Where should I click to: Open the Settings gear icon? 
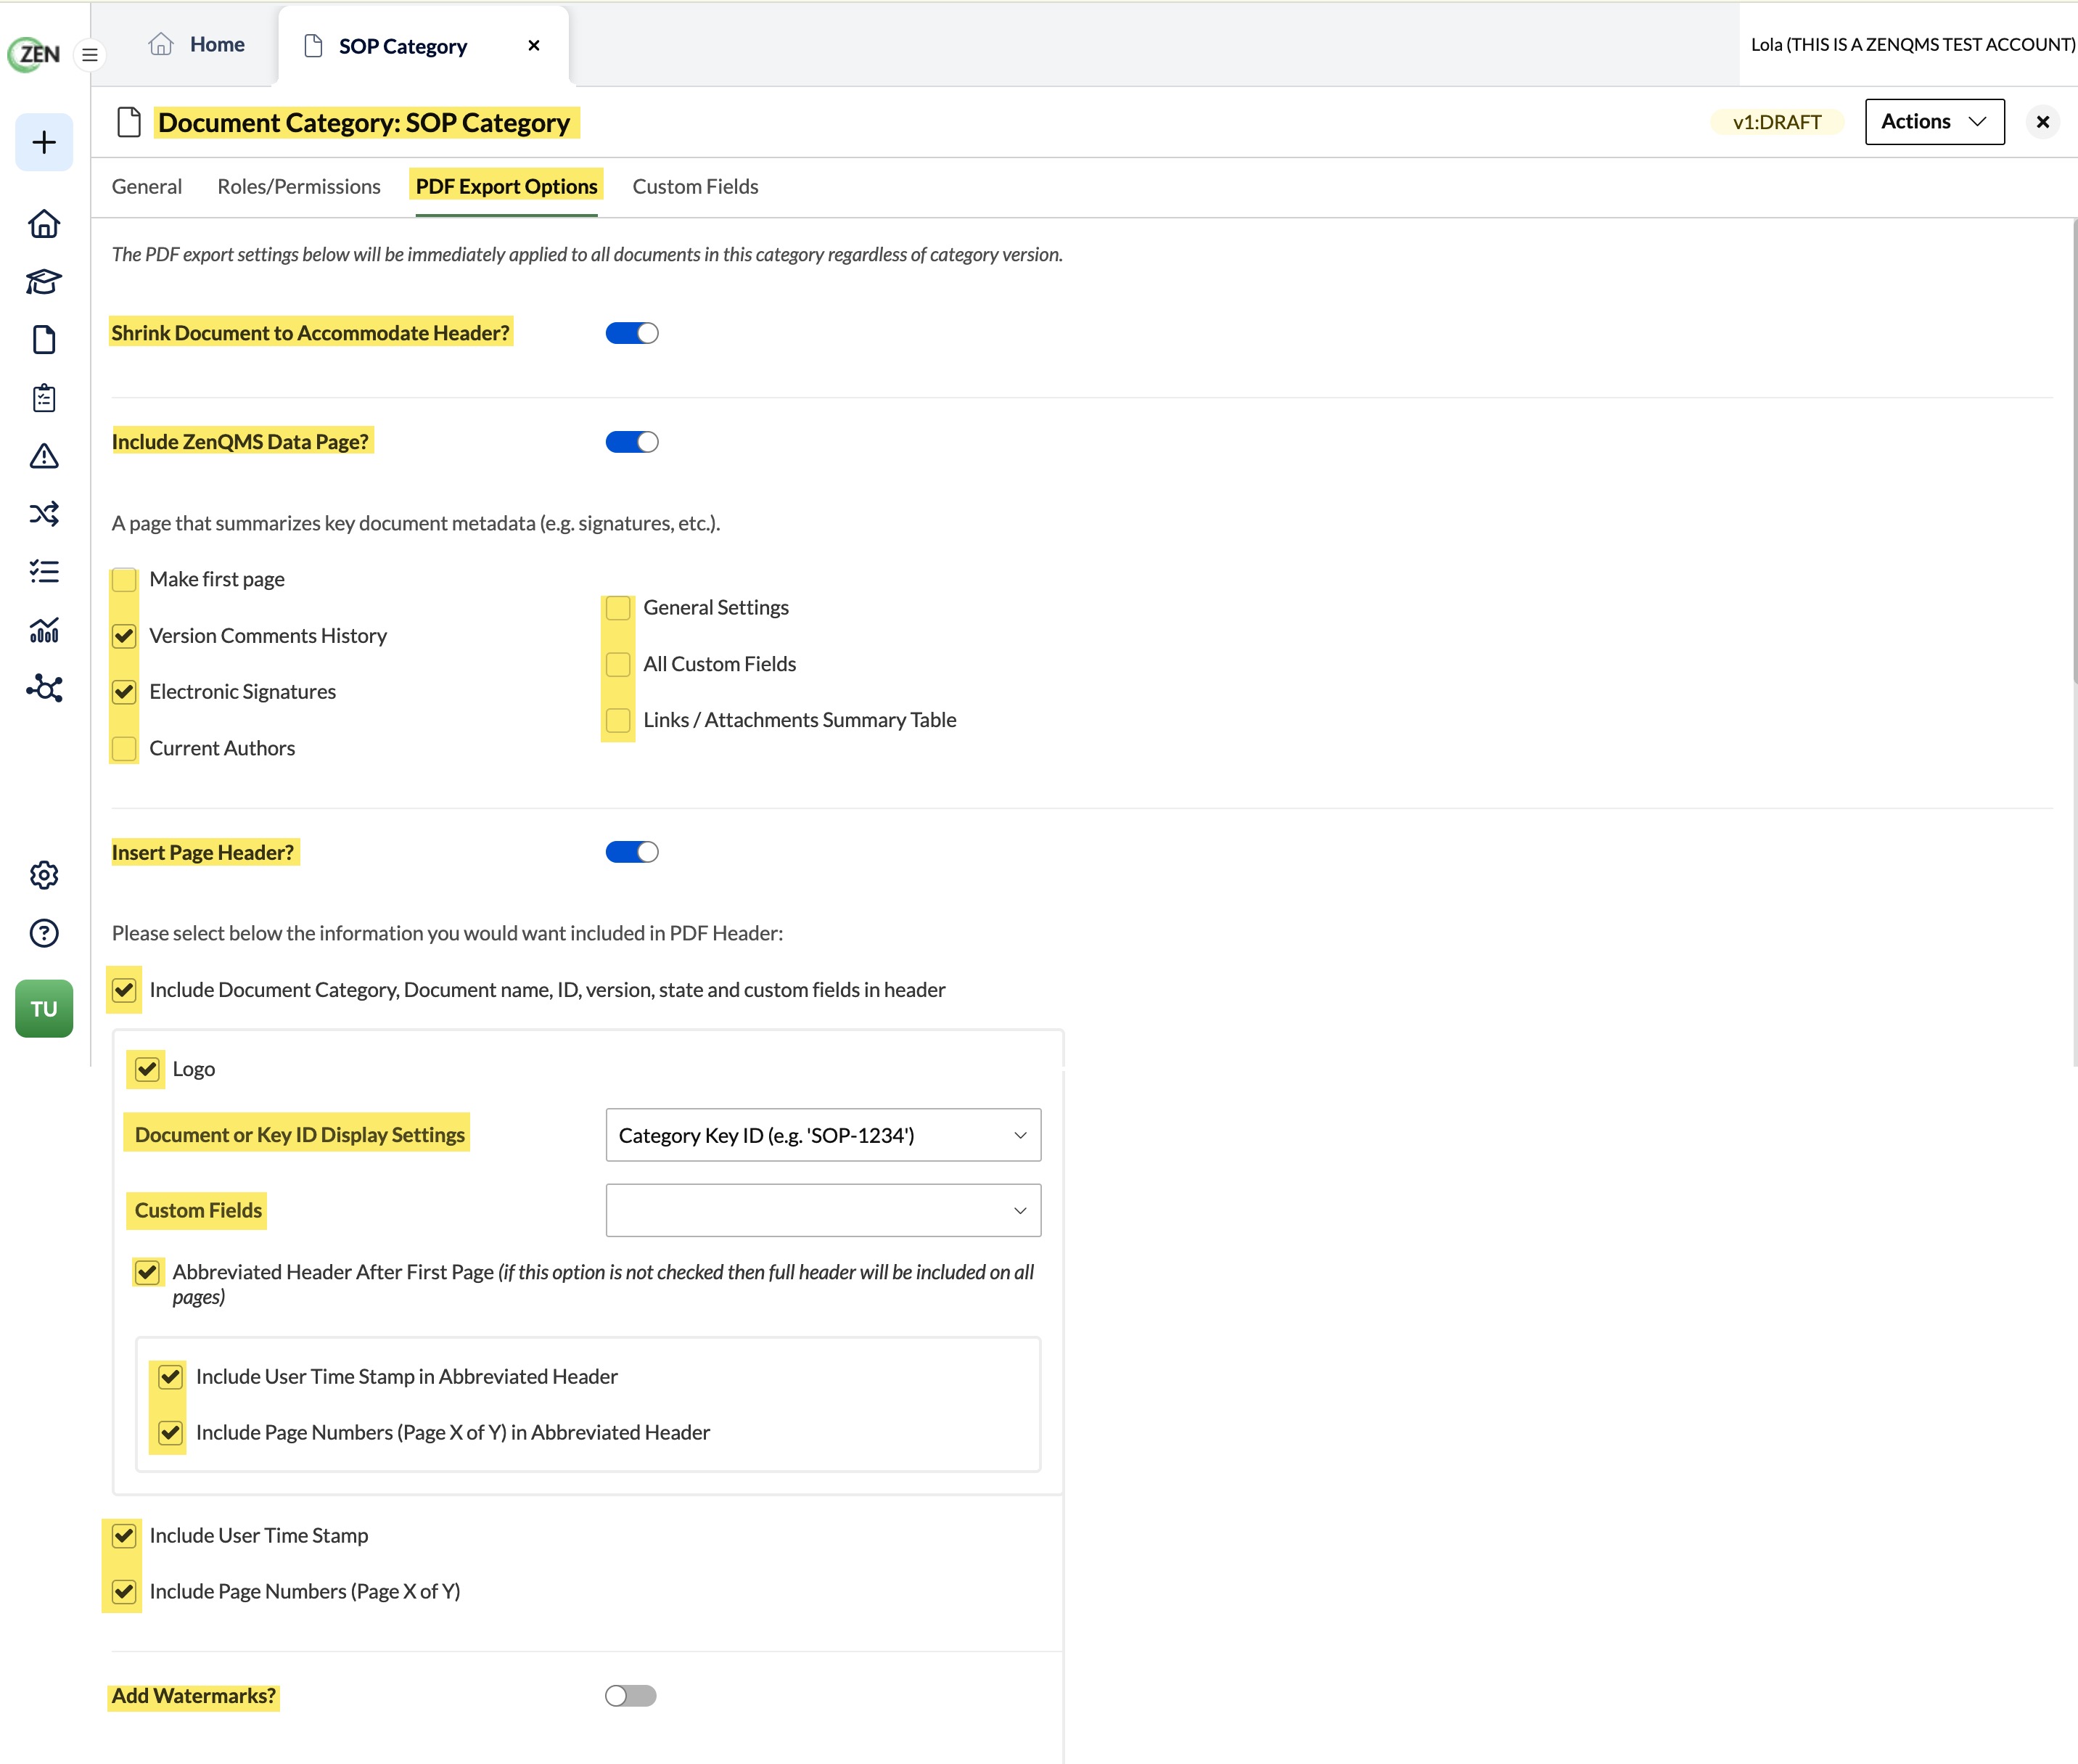[44, 875]
